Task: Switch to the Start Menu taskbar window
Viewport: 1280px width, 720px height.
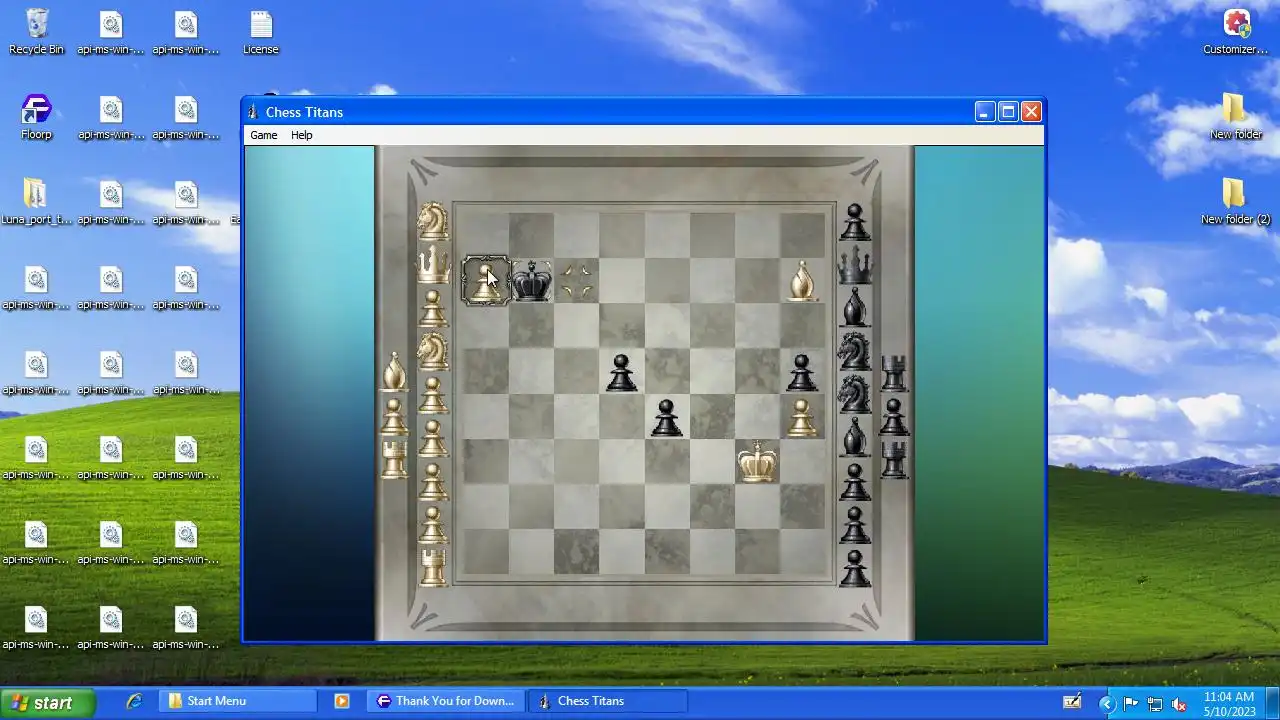Action: [x=238, y=701]
